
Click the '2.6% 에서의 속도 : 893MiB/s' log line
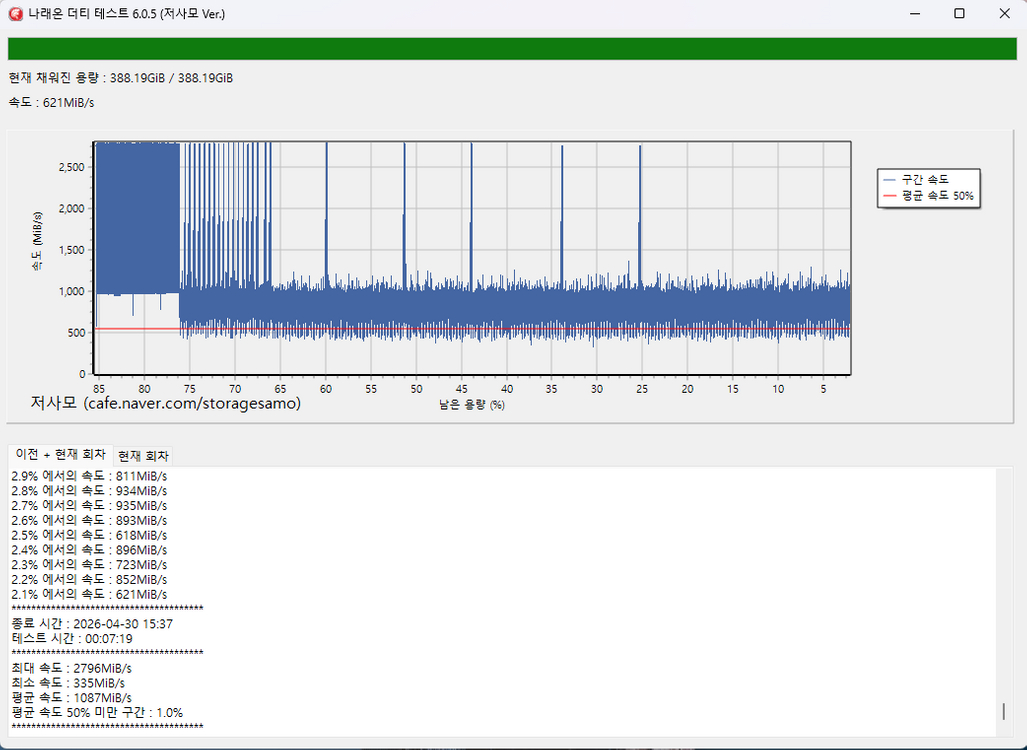[x=89, y=520]
